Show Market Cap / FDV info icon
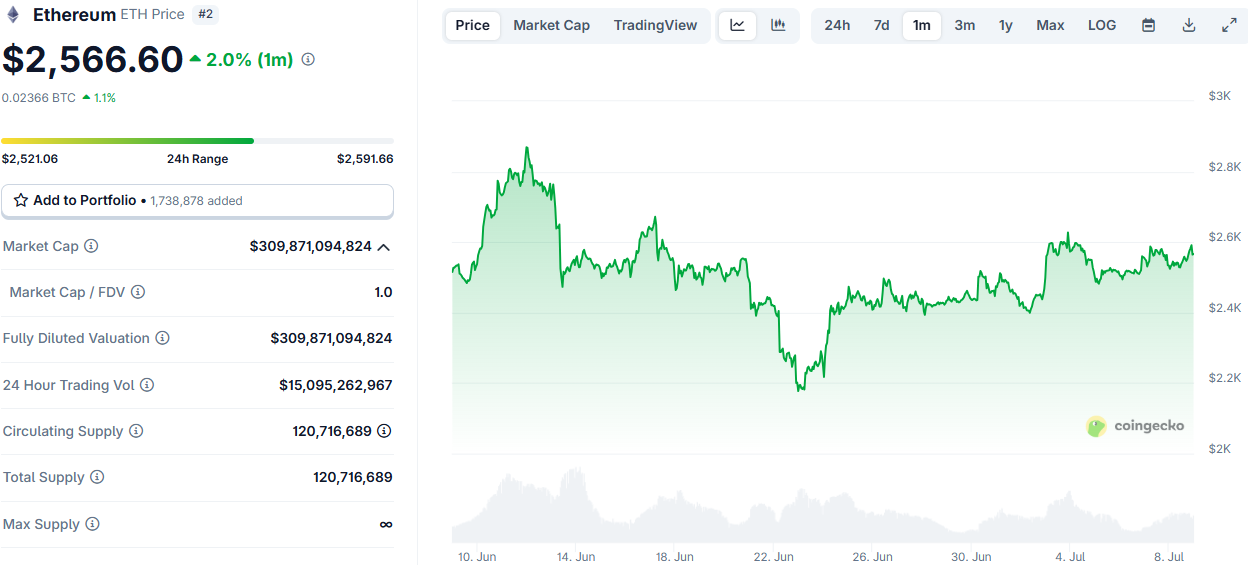The height and width of the screenshot is (565, 1248). coord(138,292)
